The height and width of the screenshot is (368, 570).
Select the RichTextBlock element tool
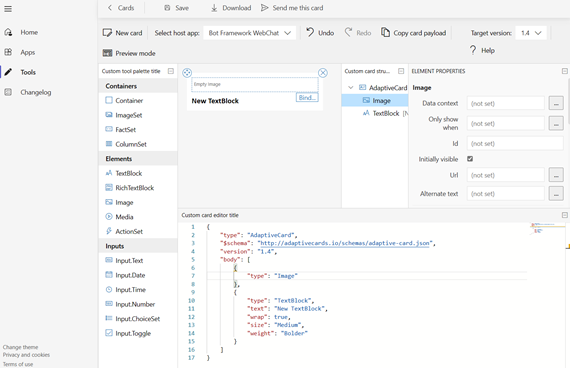129,188
